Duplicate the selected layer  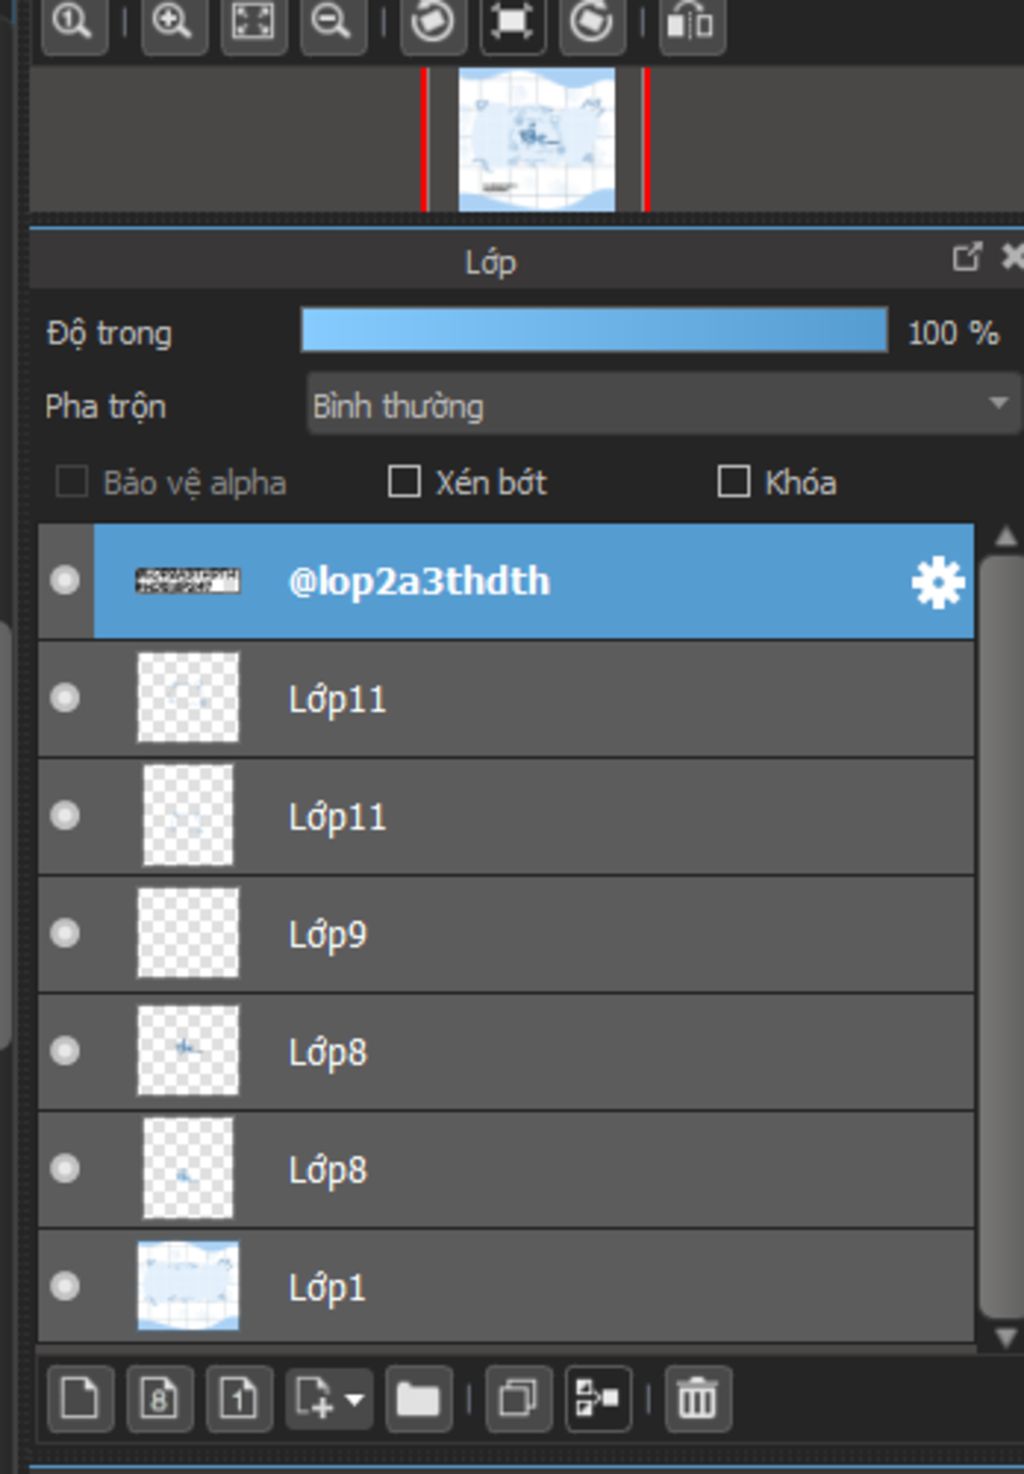click(x=517, y=1397)
